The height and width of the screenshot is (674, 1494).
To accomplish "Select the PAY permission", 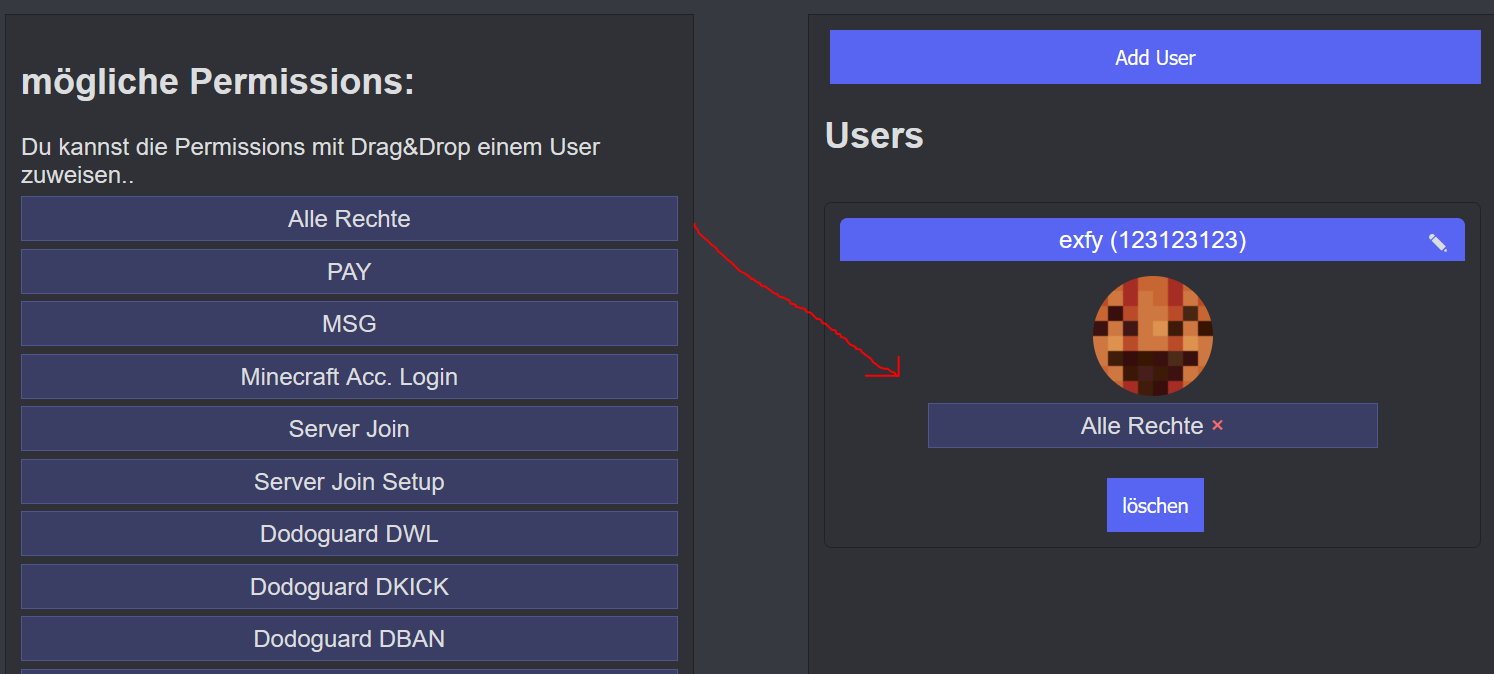I will click(x=349, y=271).
